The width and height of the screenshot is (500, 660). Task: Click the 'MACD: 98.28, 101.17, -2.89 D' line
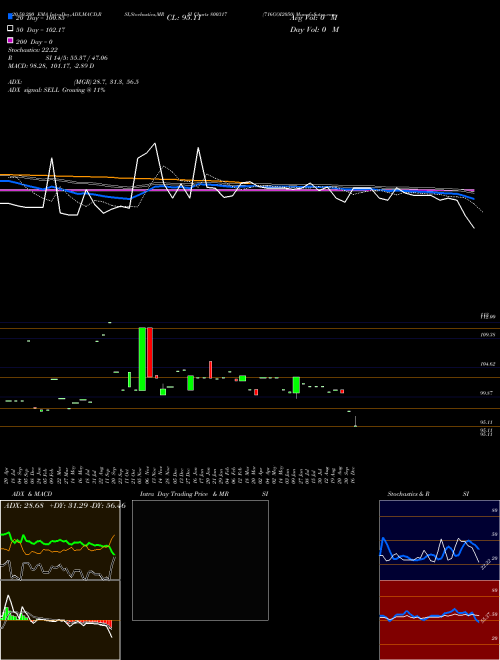[51, 66]
